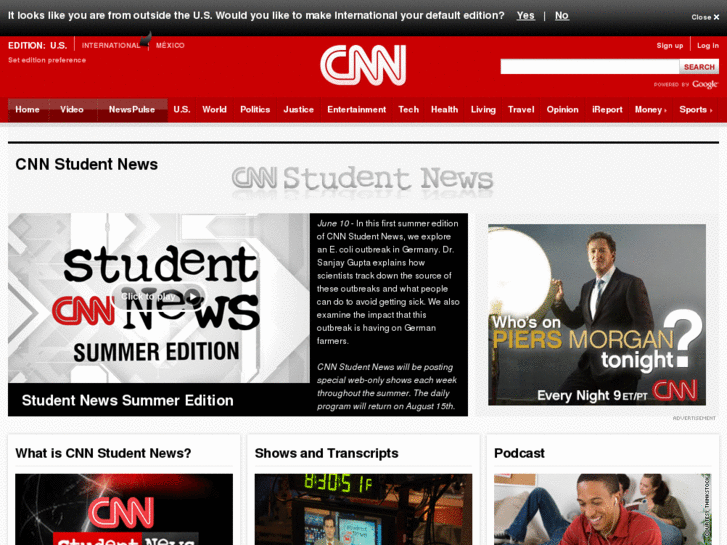Click the CNN Student News page title
The height and width of the screenshot is (545, 727).
87,164
